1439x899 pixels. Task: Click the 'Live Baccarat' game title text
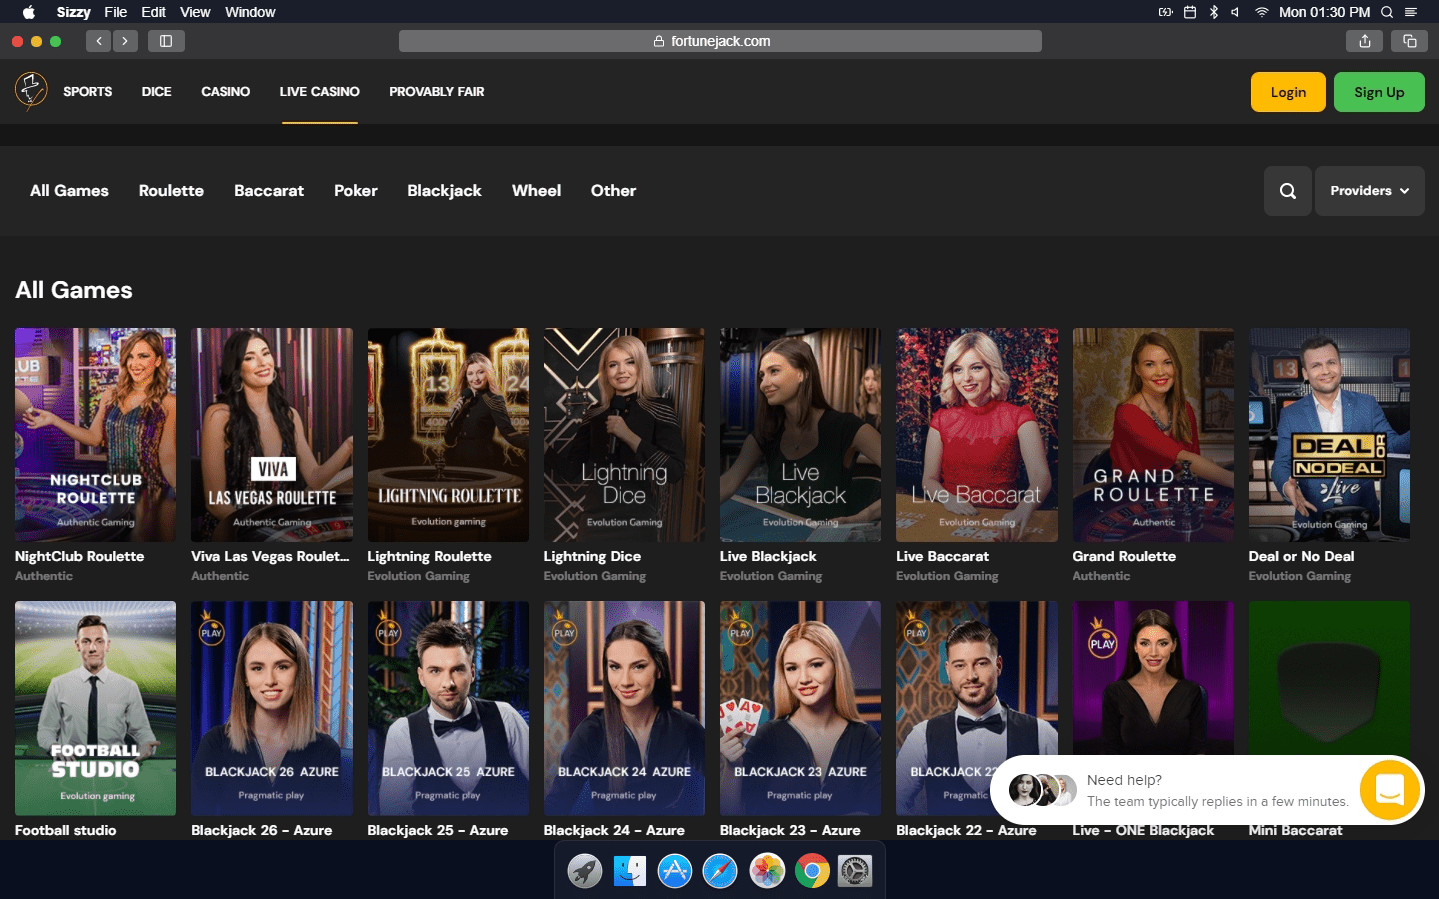[x=942, y=557]
